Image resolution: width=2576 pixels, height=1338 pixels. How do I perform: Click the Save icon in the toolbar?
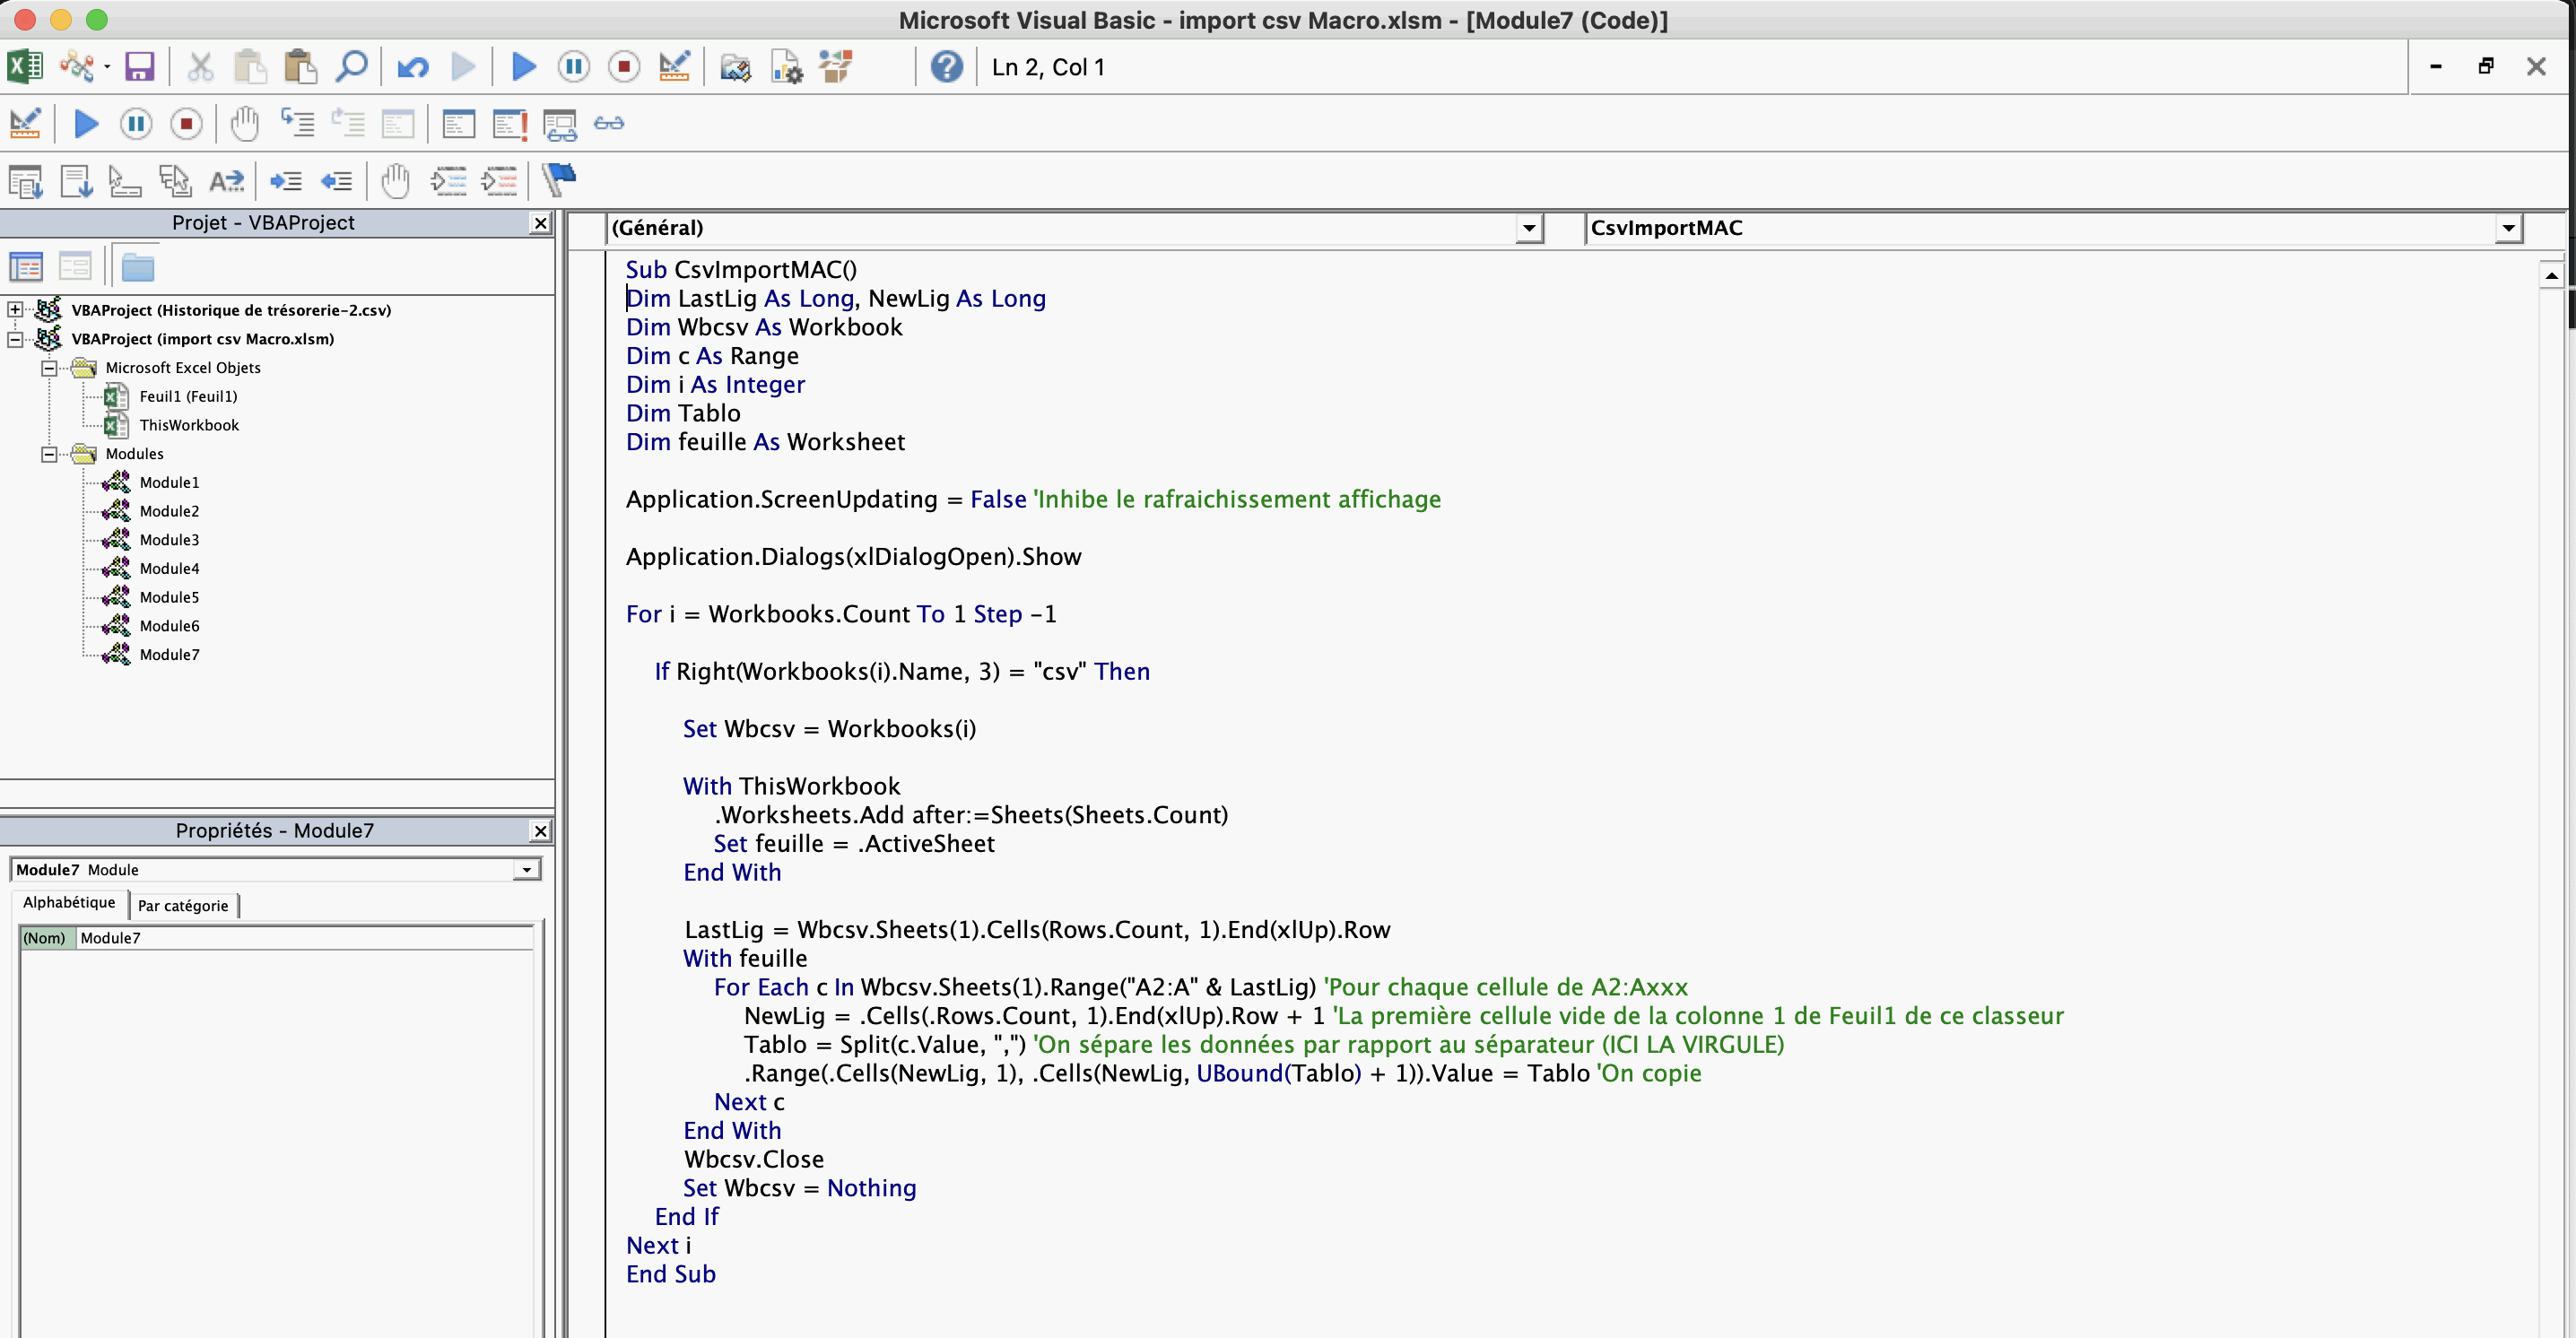pyautogui.click(x=139, y=67)
